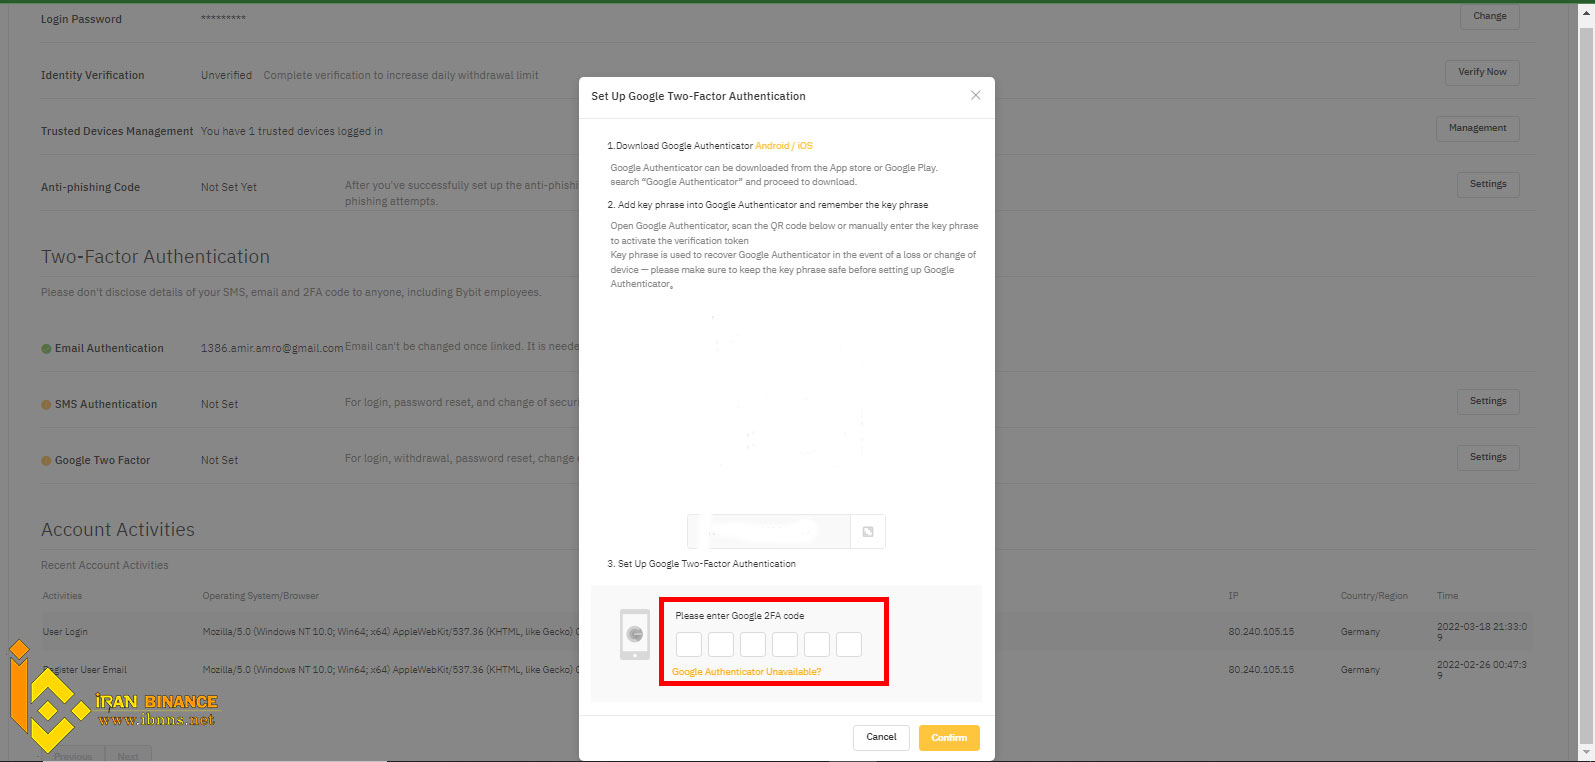Click the fifth 2FA code digit box

[817, 644]
